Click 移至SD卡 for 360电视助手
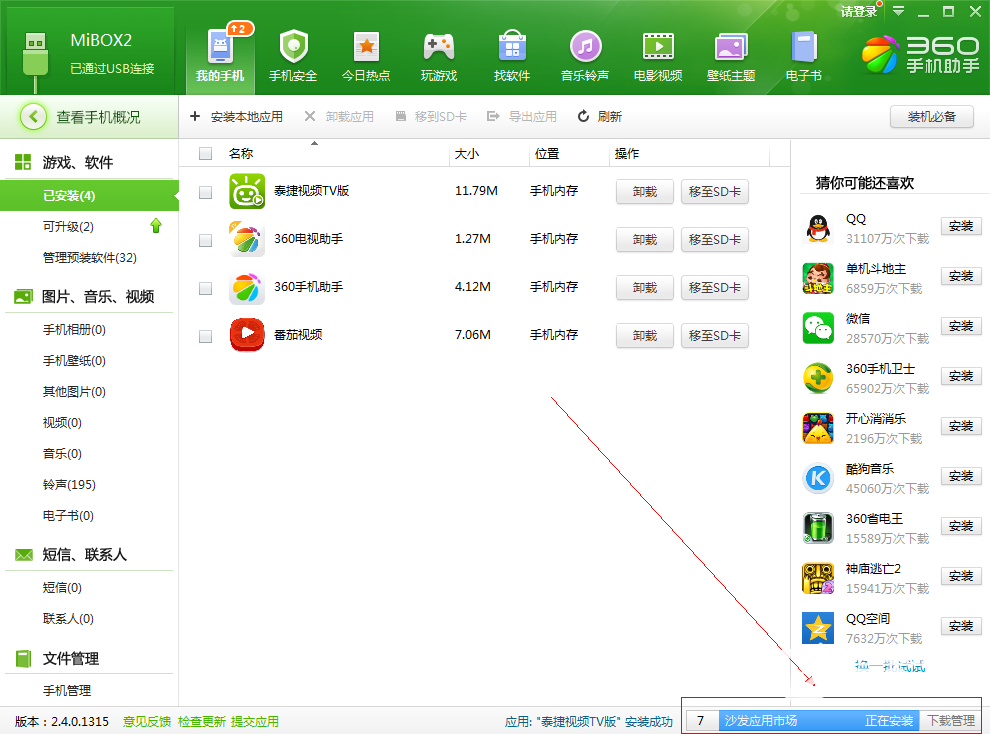The height and width of the screenshot is (734, 990). 715,239
